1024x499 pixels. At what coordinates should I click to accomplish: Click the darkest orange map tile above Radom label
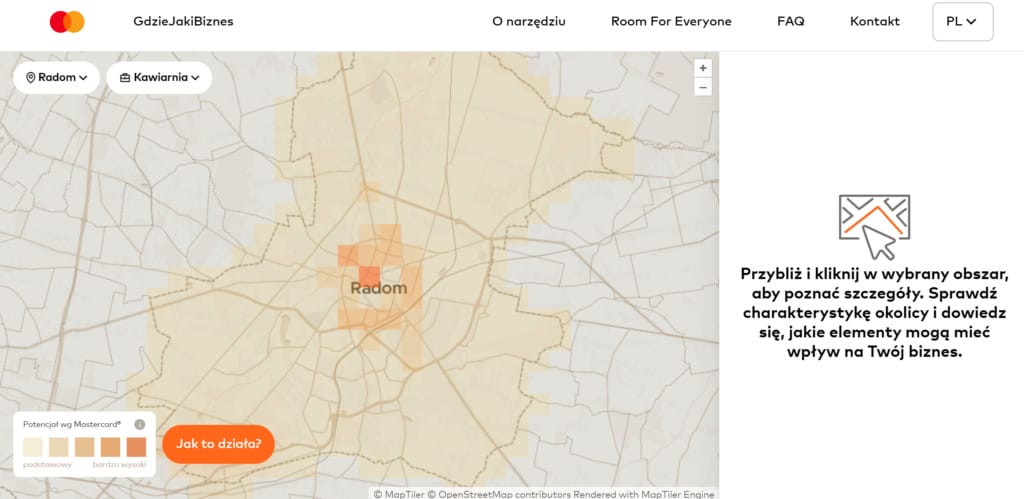coord(369,276)
